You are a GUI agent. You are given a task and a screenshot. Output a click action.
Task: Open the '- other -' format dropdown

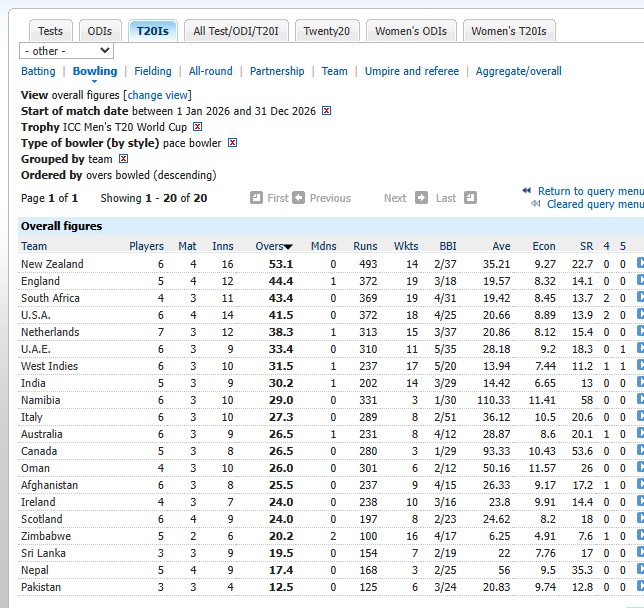click(x=66, y=51)
